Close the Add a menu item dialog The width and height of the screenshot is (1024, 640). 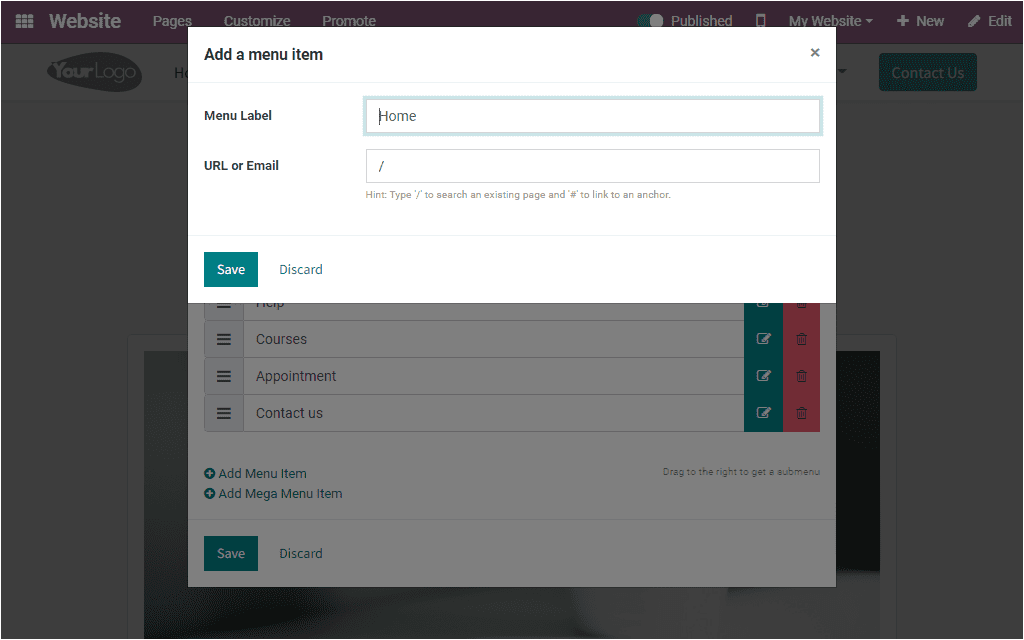pos(815,52)
